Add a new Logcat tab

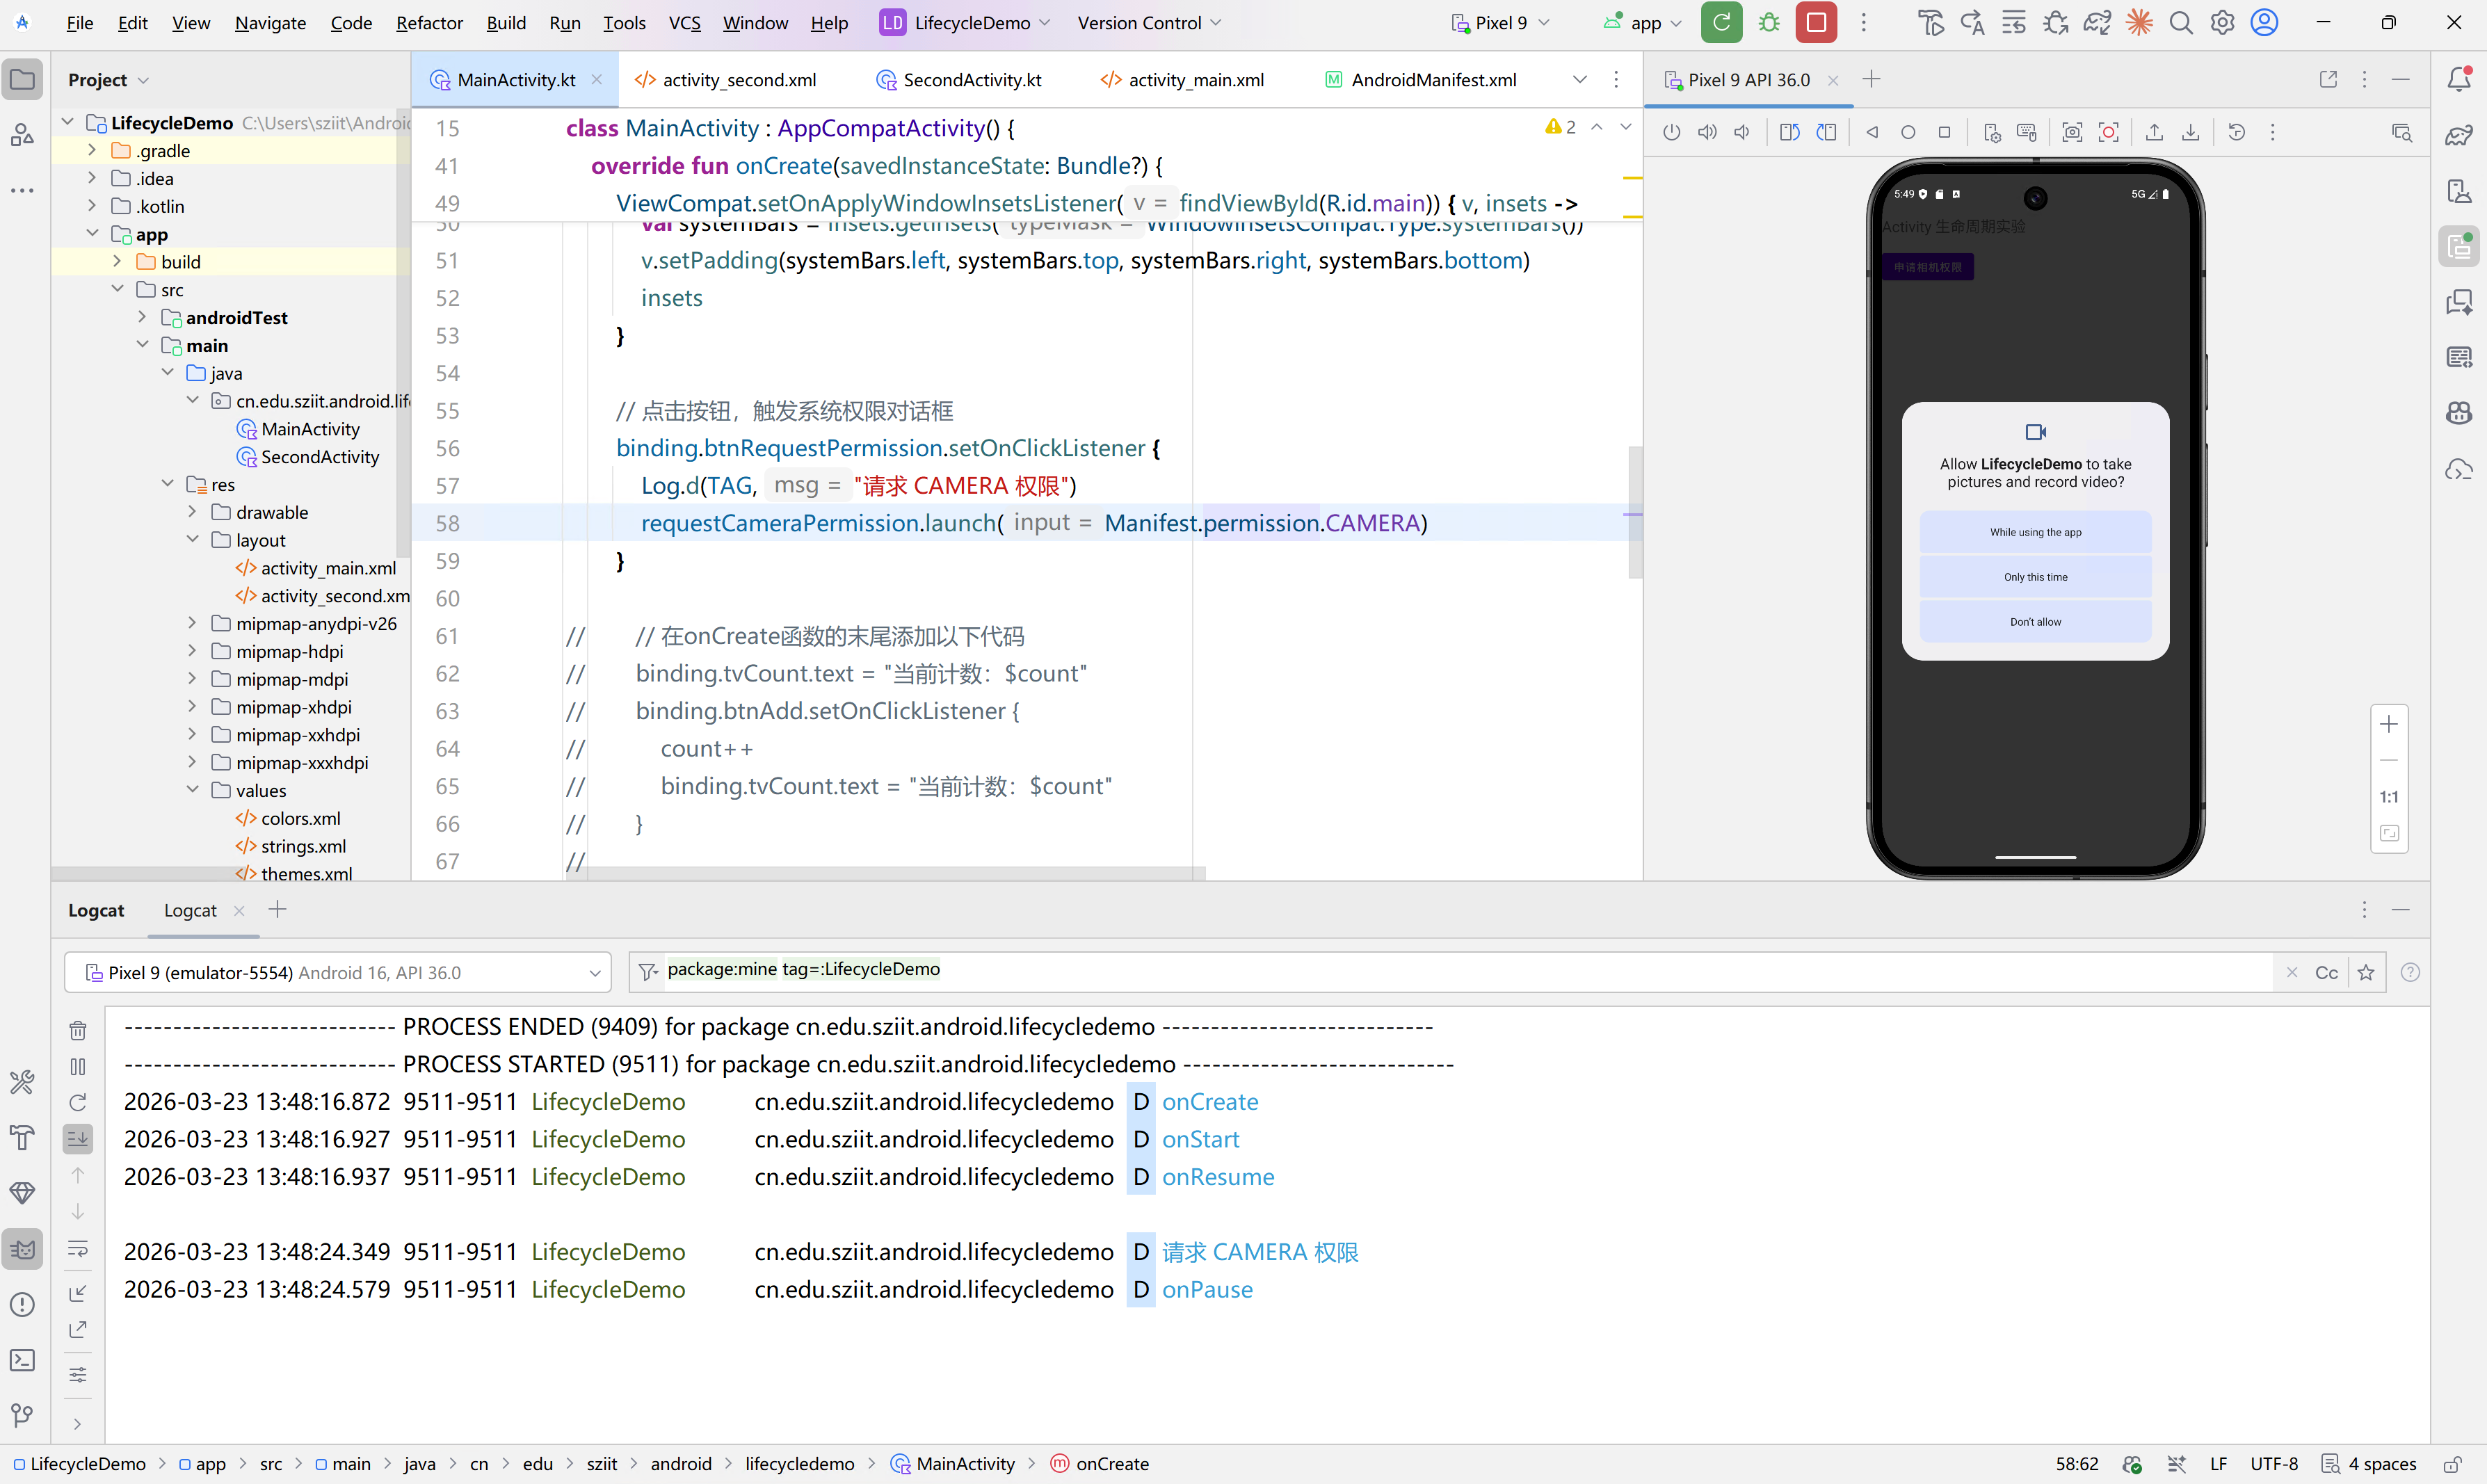pos(278,909)
